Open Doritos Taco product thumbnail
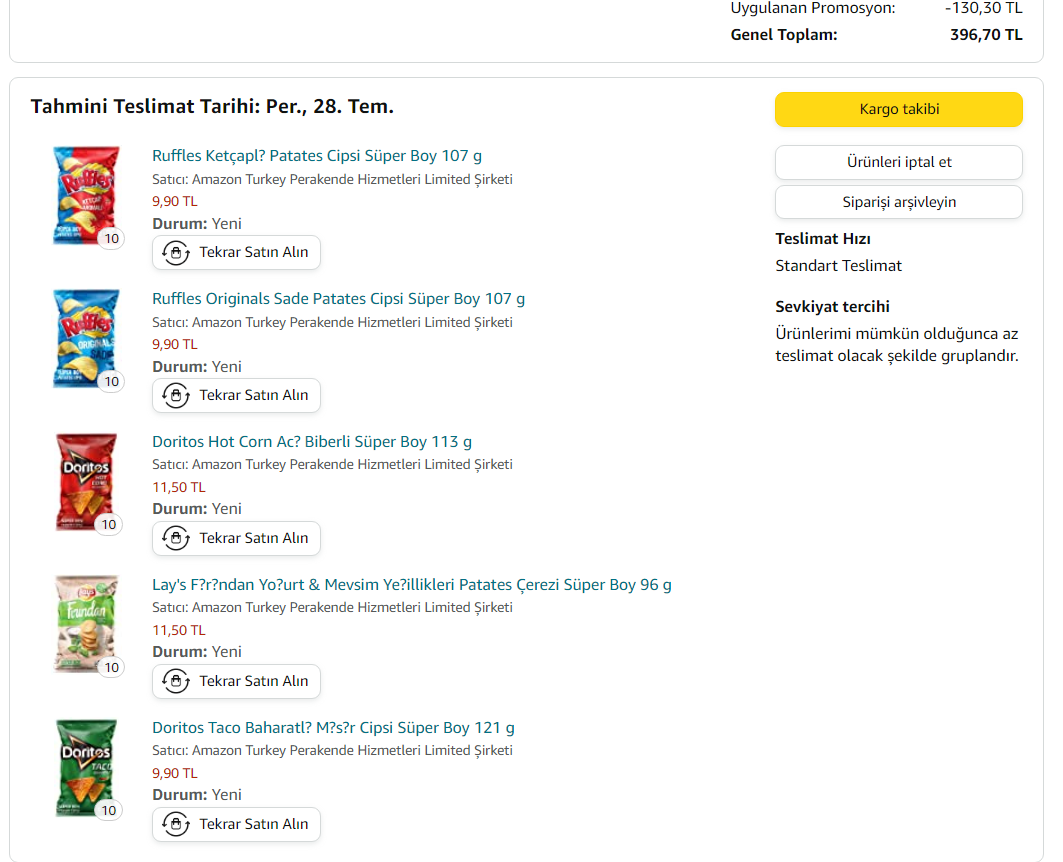This screenshot has height=862, width=1063. point(86,767)
